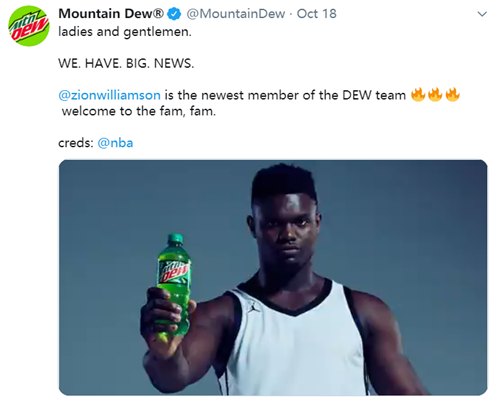
Task: Open the @zionwilliamson mention
Action: pyautogui.click(x=109, y=95)
